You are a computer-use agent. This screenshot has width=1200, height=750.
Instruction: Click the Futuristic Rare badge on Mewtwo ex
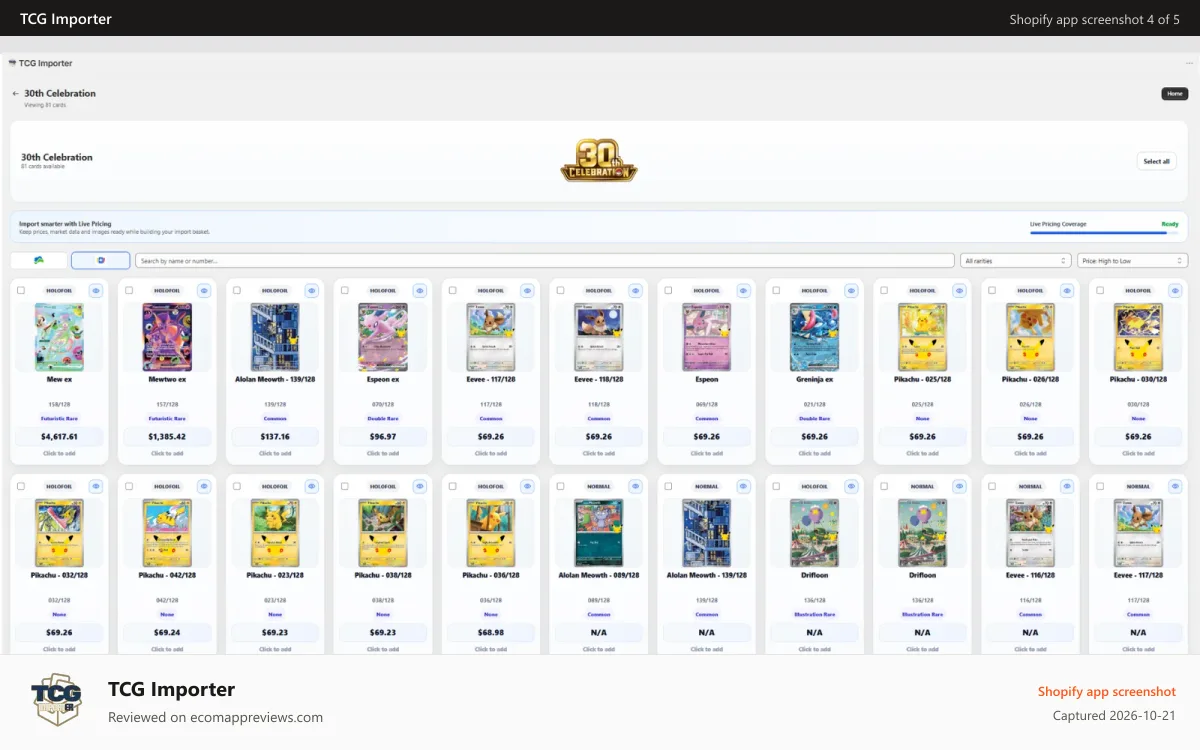(x=167, y=419)
